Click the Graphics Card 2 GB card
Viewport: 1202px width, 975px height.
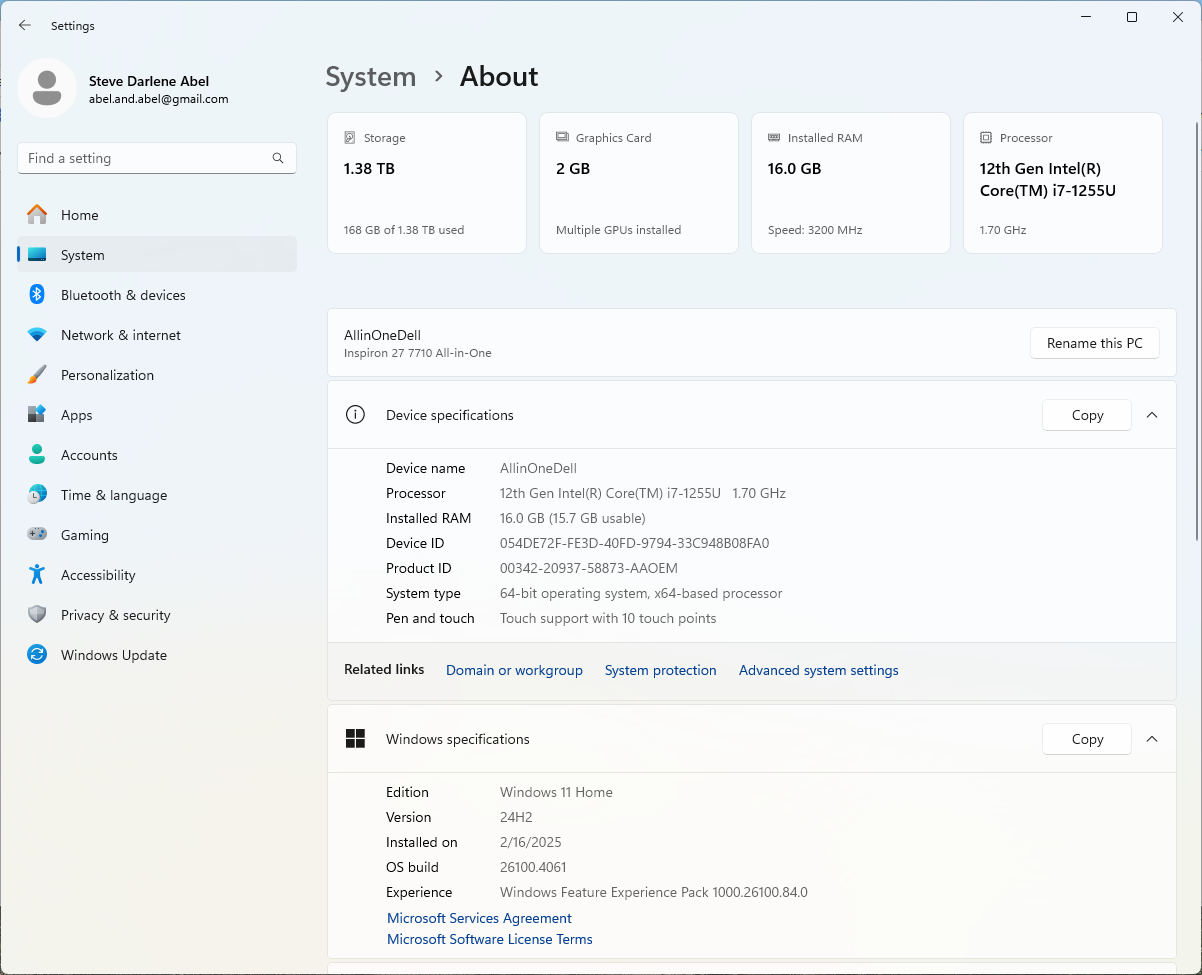pos(639,183)
